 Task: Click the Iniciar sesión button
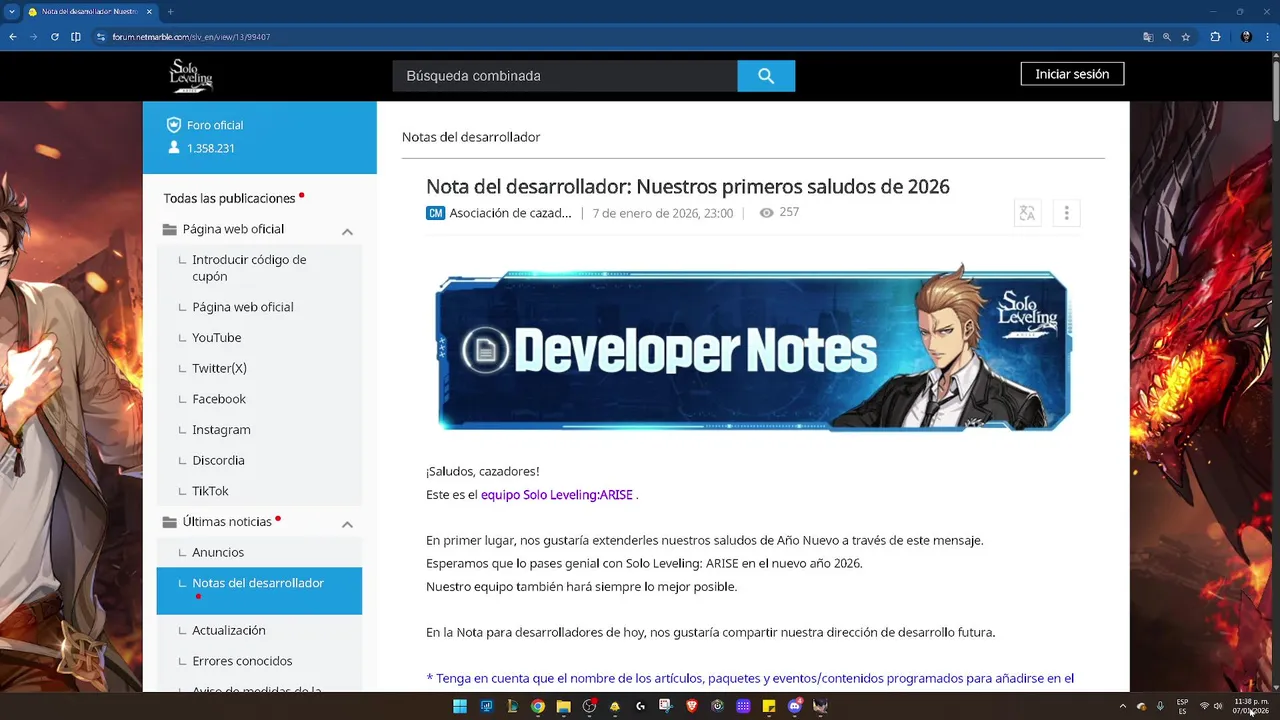coord(1072,74)
